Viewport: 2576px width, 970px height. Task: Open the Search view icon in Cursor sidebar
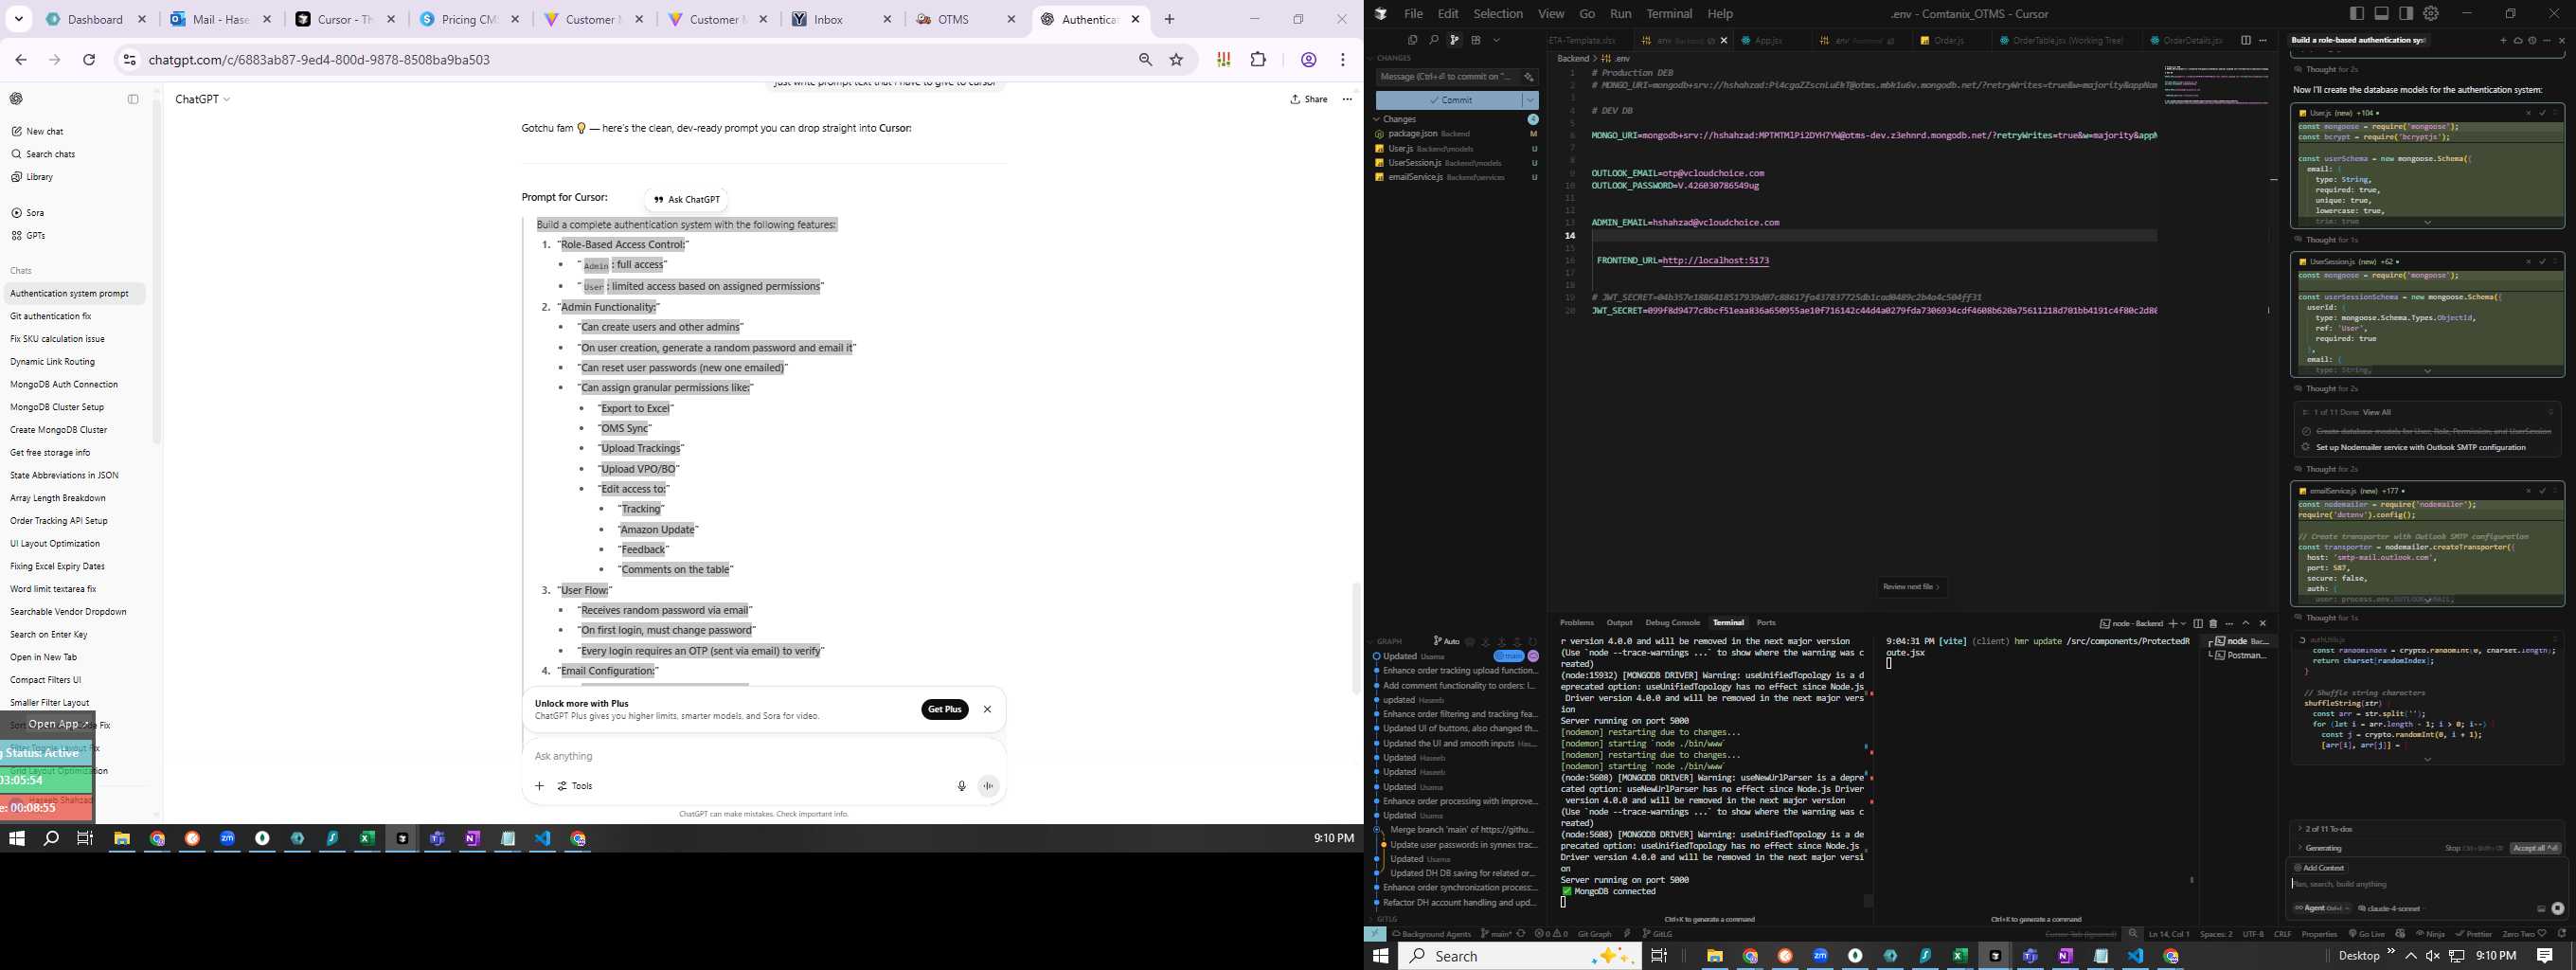point(1434,40)
